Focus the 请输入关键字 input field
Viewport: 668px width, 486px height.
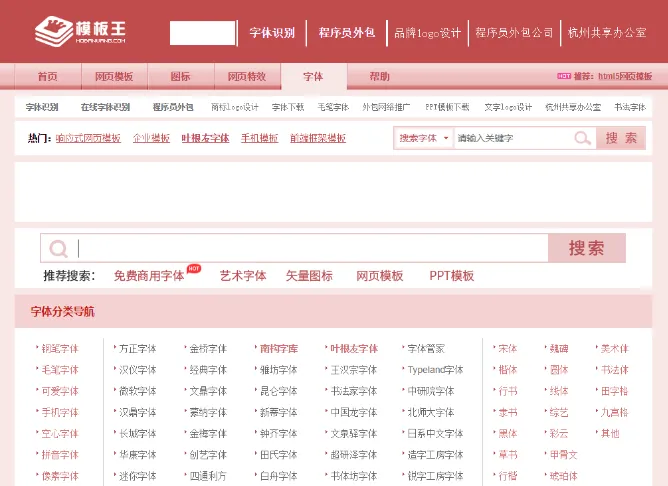(x=514, y=138)
